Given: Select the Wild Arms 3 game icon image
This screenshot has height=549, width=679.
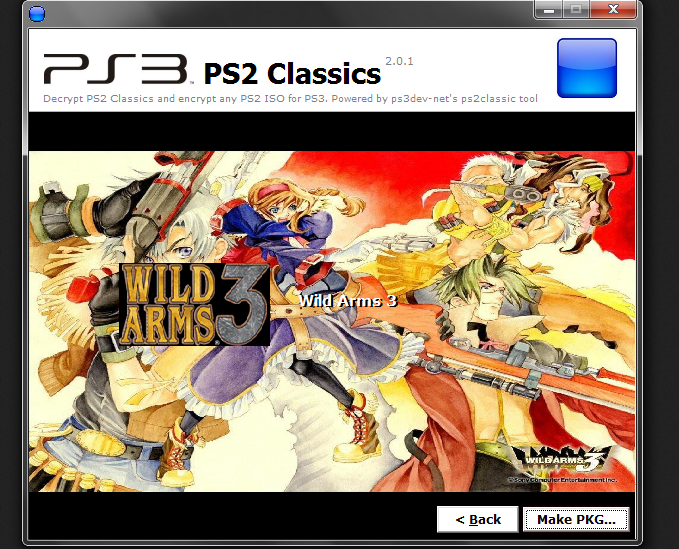Looking at the screenshot, I should 194,304.
